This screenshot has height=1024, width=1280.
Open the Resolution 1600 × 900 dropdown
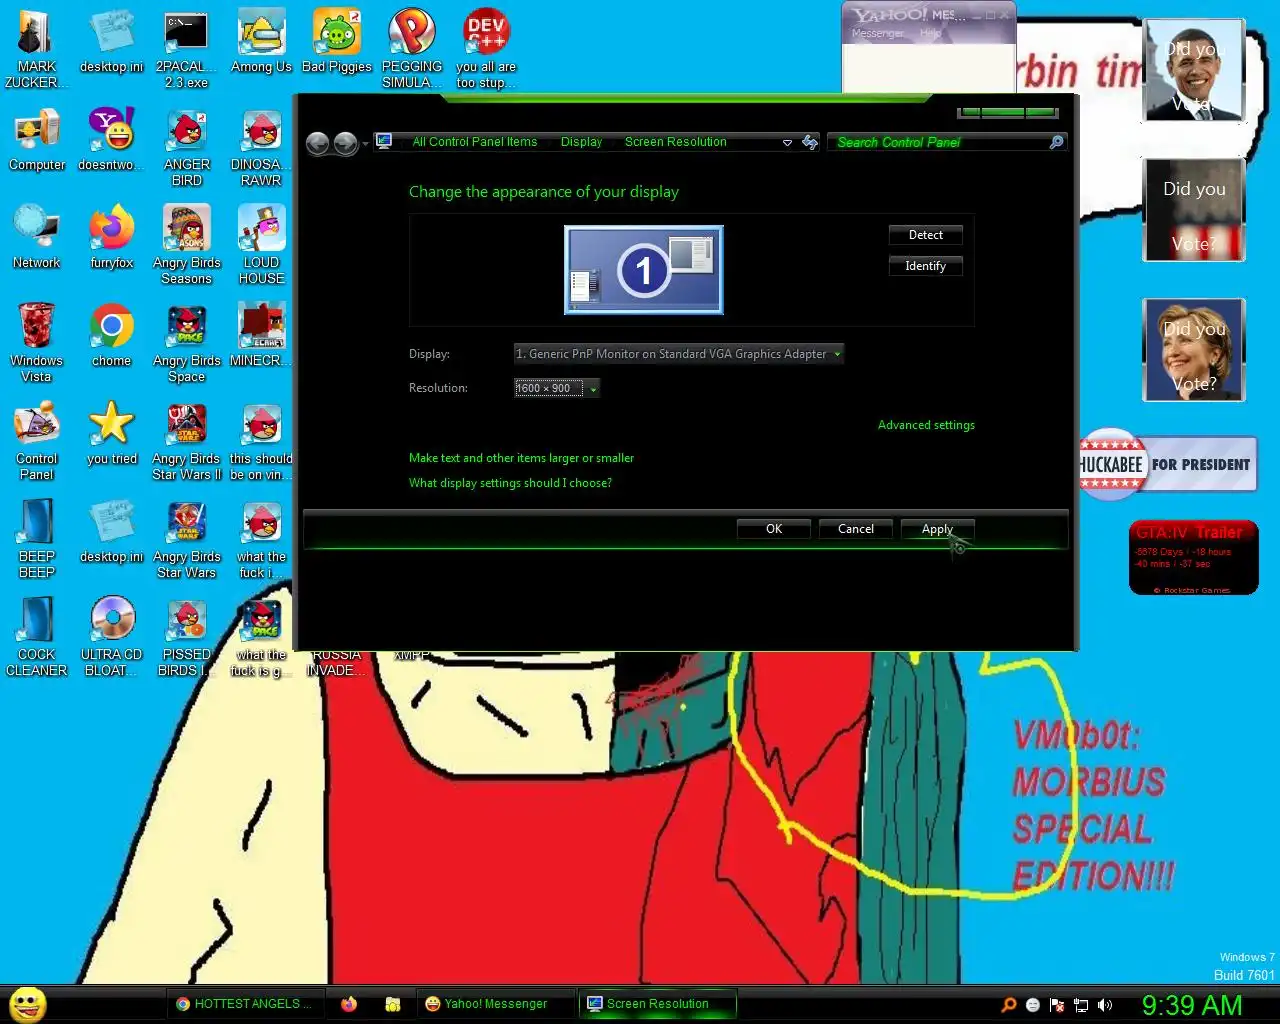(x=557, y=388)
